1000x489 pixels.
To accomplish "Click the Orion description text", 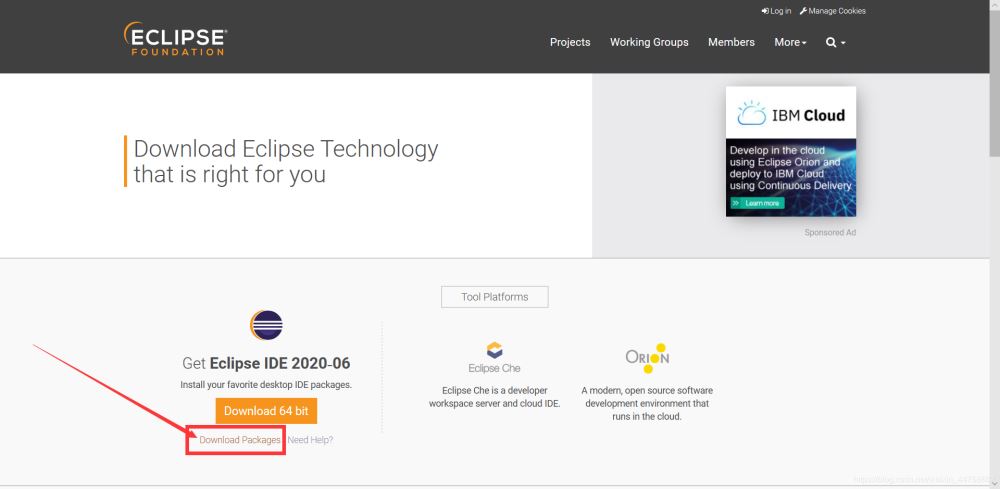I will click(647, 404).
